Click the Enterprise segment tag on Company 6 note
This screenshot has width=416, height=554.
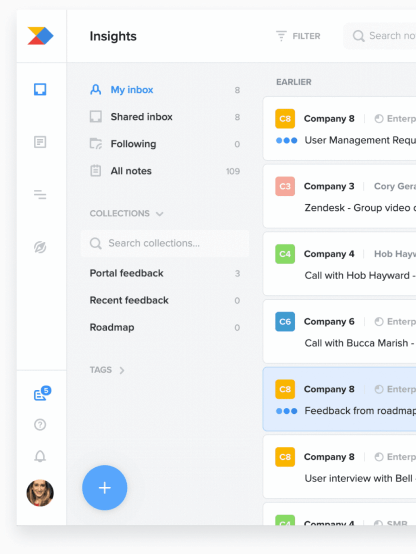395,322
